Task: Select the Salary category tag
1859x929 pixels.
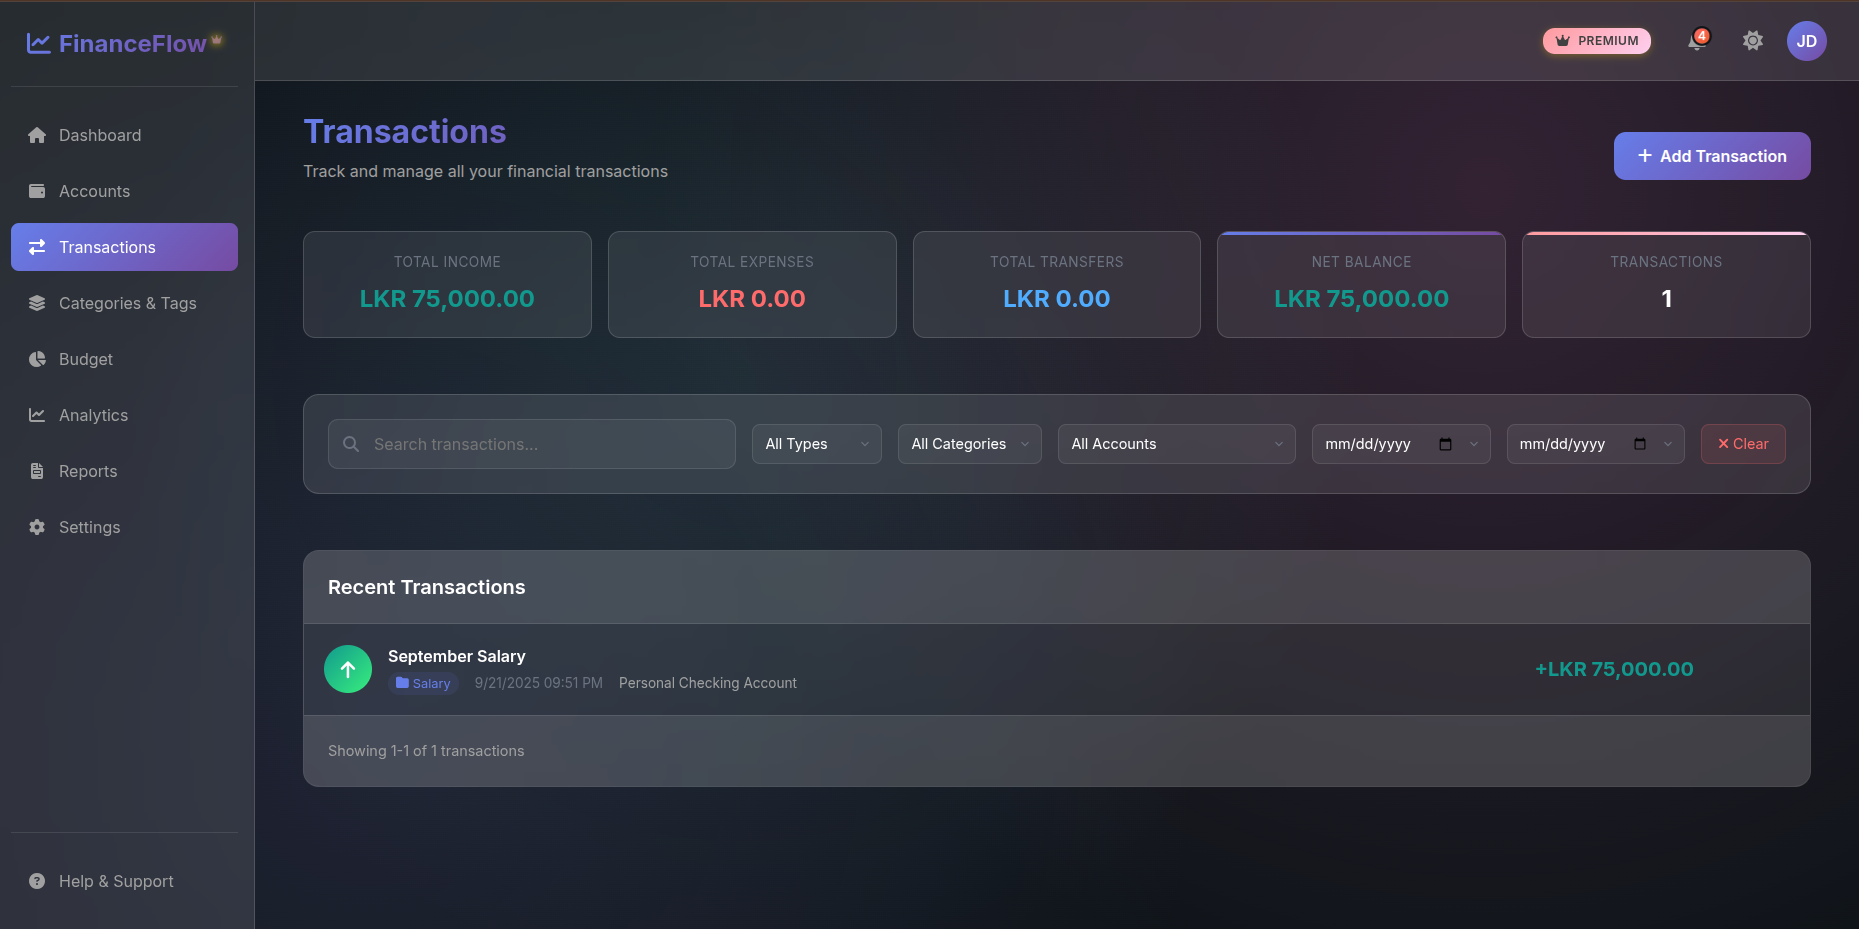Action: (x=423, y=684)
